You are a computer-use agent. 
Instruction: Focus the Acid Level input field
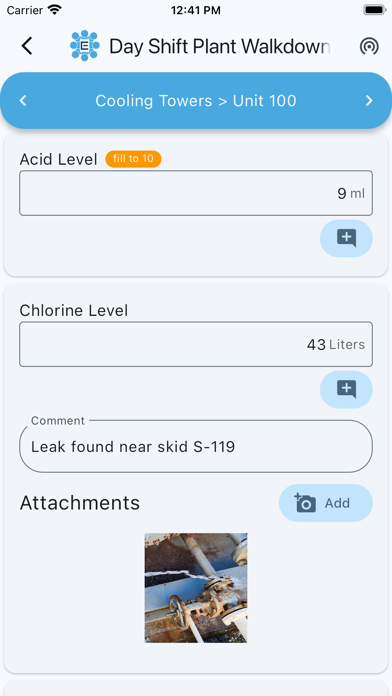(196, 193)
